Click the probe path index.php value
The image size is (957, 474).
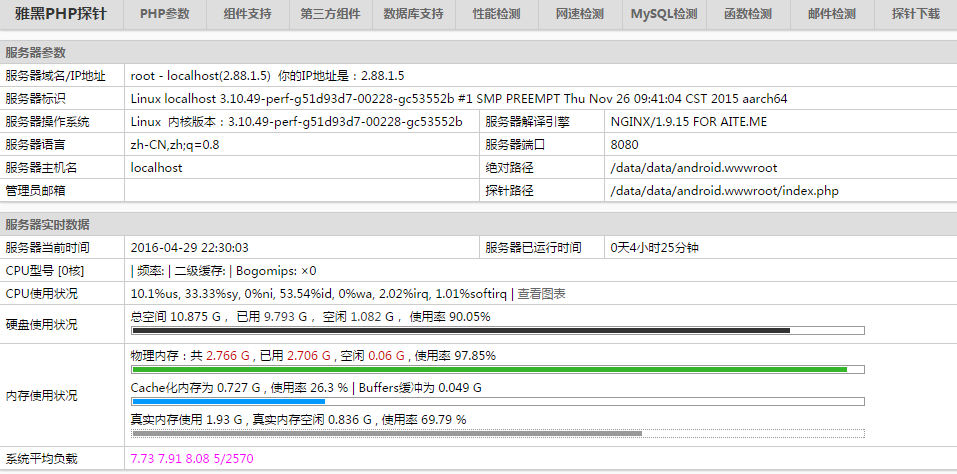pos(724,191)
